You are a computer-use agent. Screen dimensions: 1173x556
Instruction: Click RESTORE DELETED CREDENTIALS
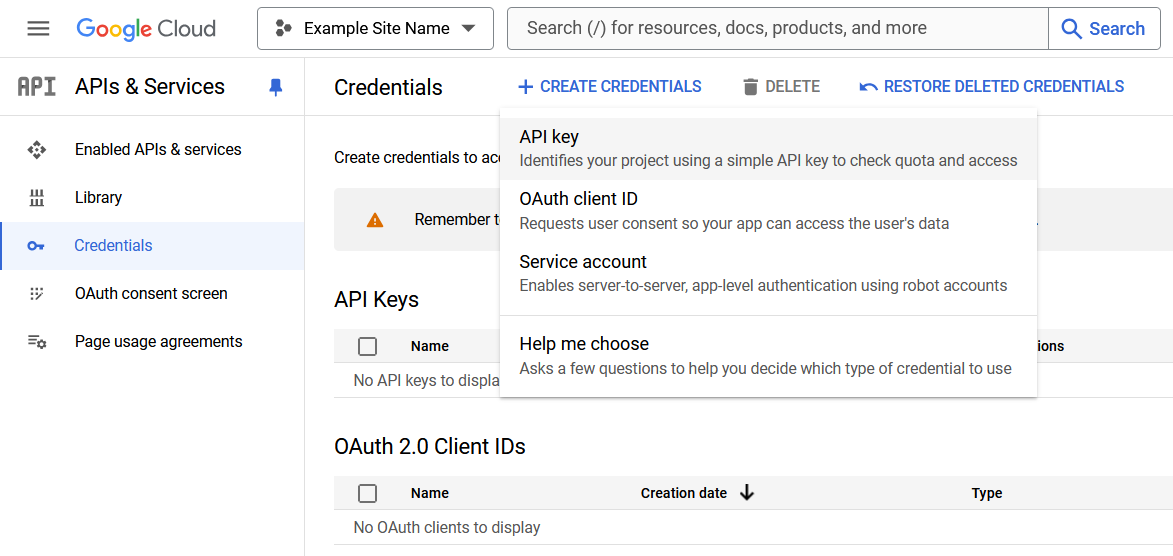[x=992, y=87]
